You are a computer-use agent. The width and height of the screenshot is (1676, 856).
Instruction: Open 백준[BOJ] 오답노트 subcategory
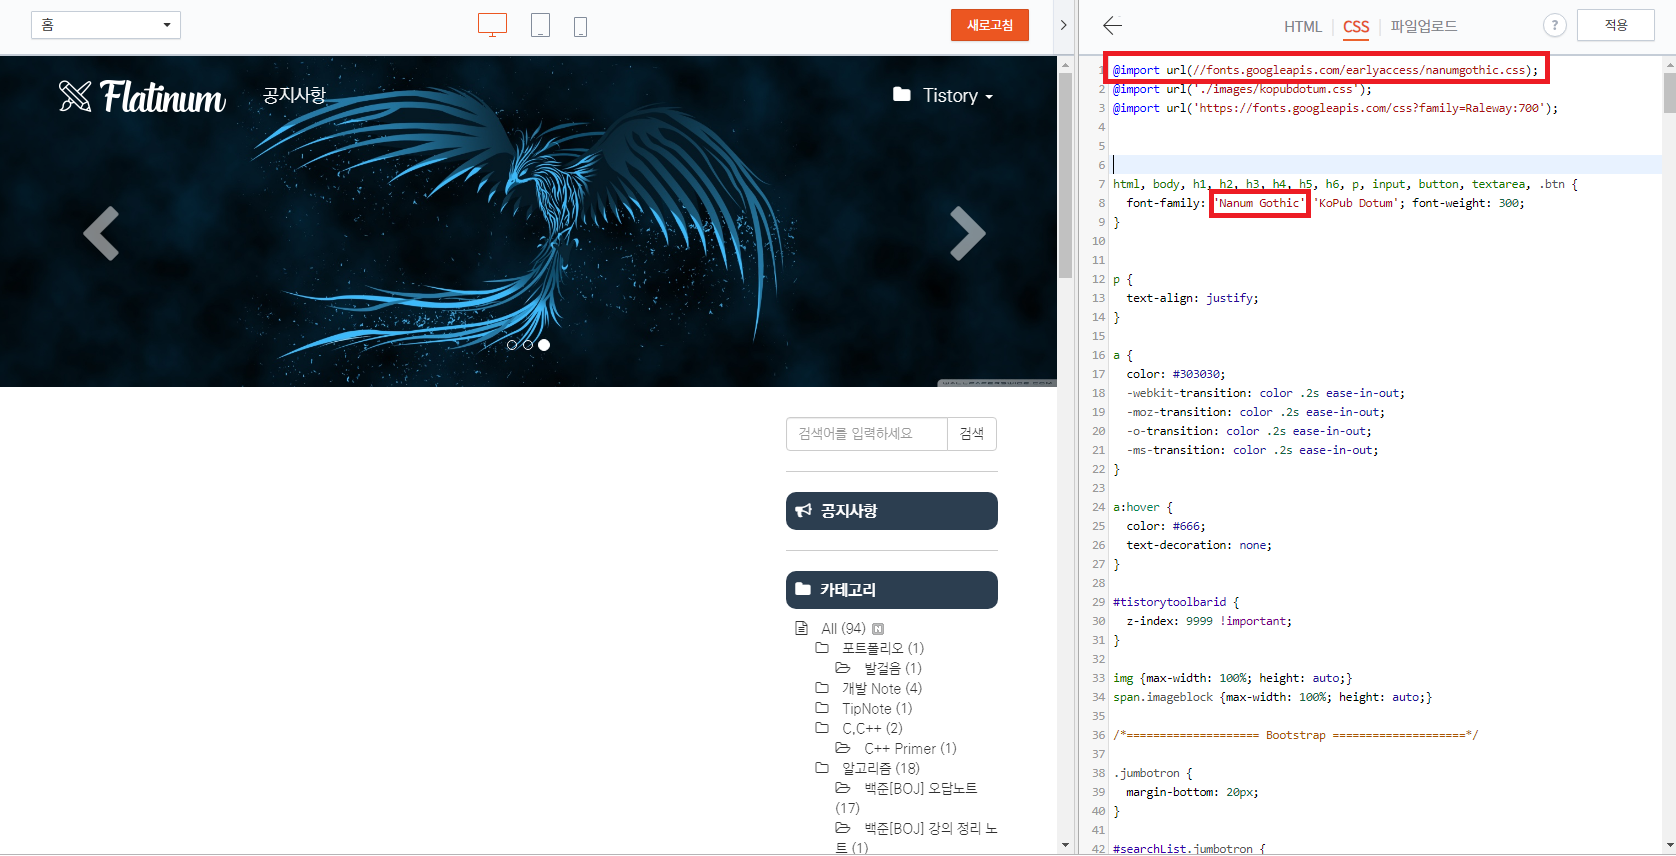click(x=921, y=788)
